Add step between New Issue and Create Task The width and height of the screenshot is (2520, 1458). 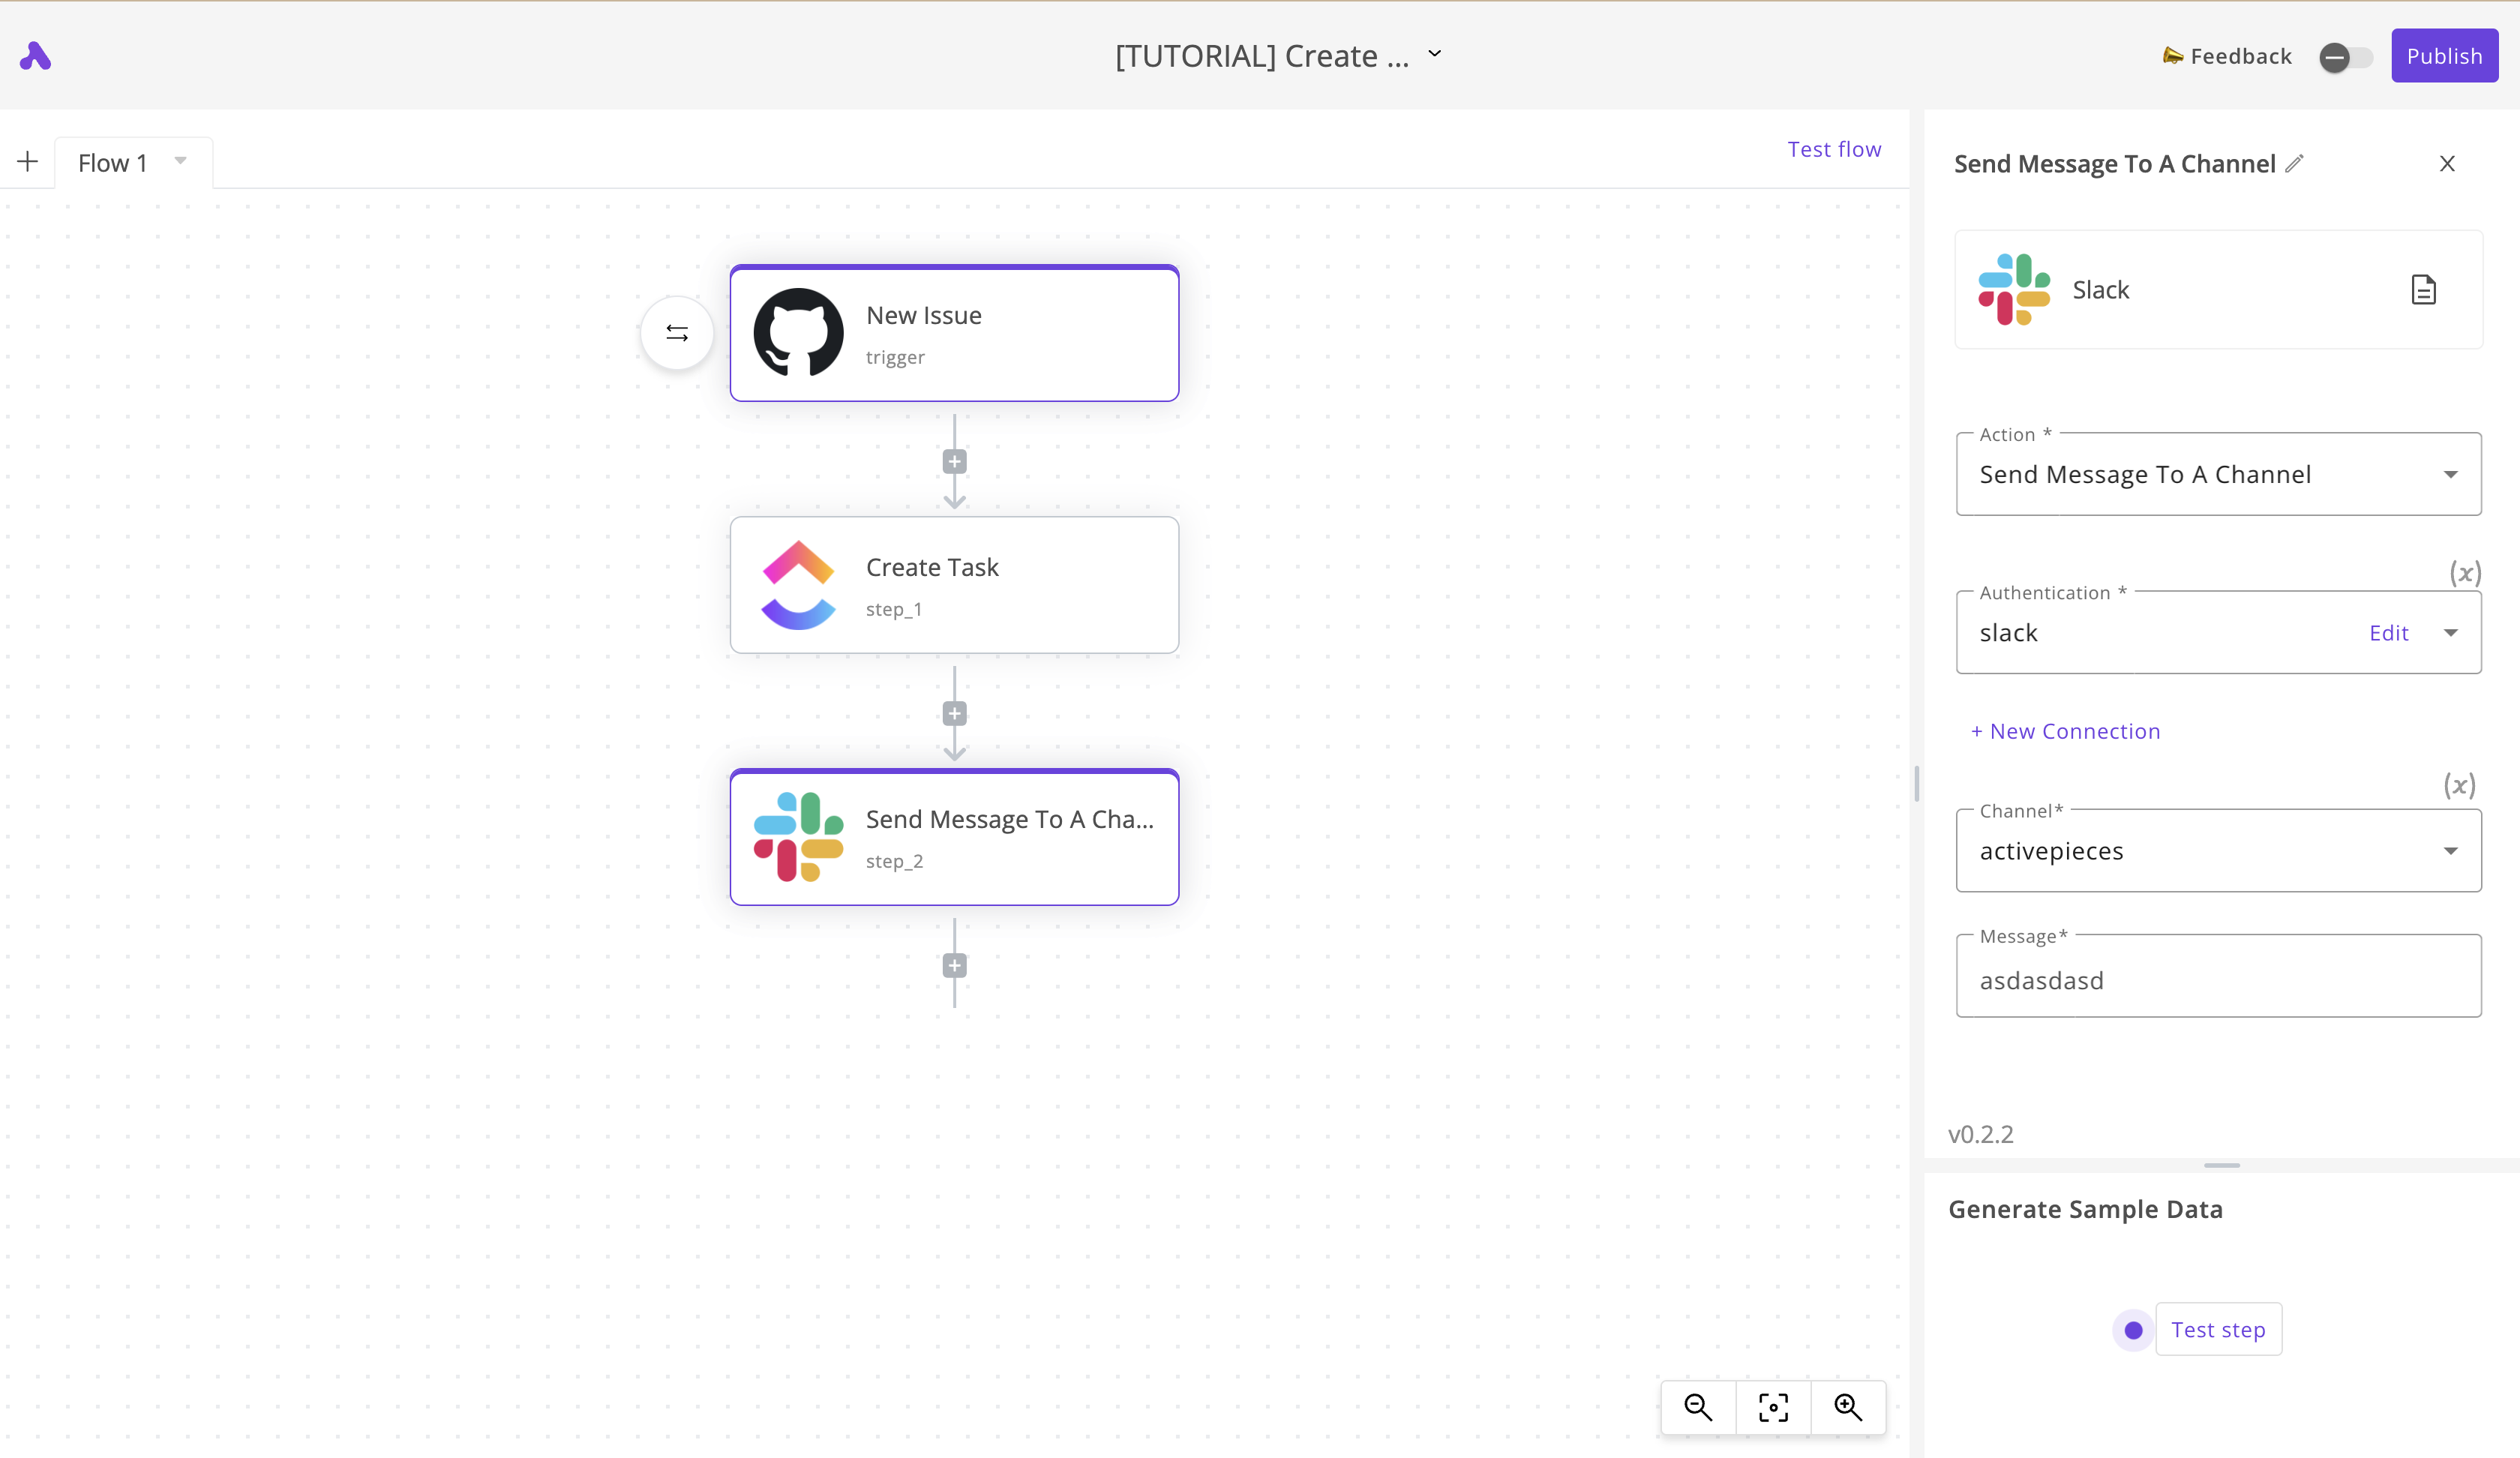pyautogui.click(x=954, y=461)
